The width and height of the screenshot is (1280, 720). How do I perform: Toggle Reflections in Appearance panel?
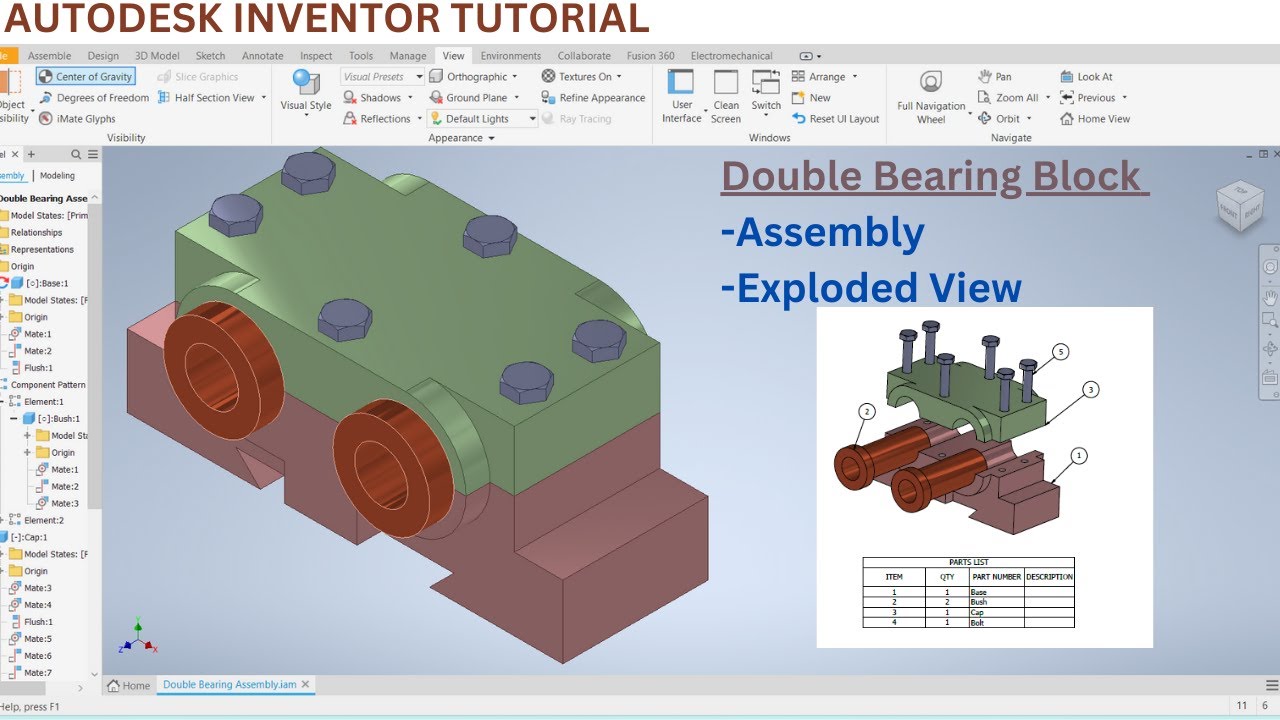coord(376,119)
